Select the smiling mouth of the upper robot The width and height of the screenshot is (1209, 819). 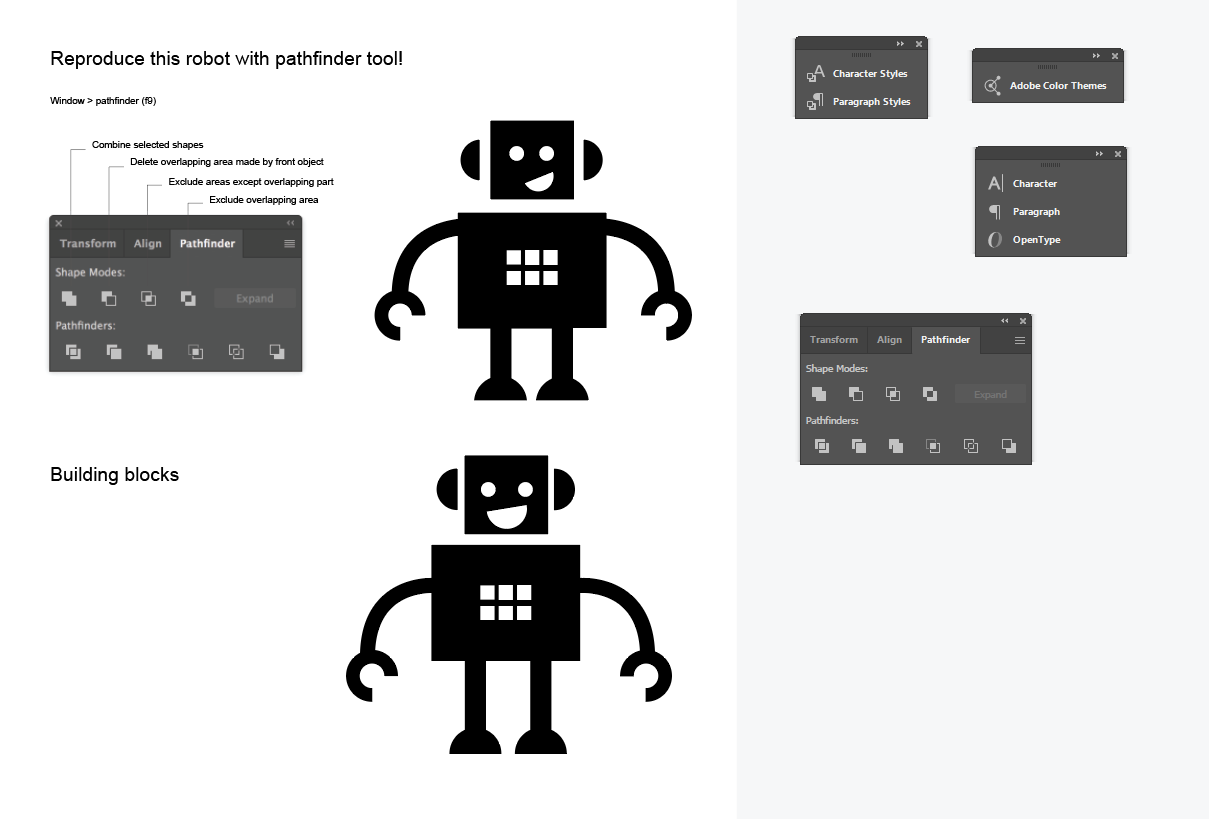click(541, 182)
